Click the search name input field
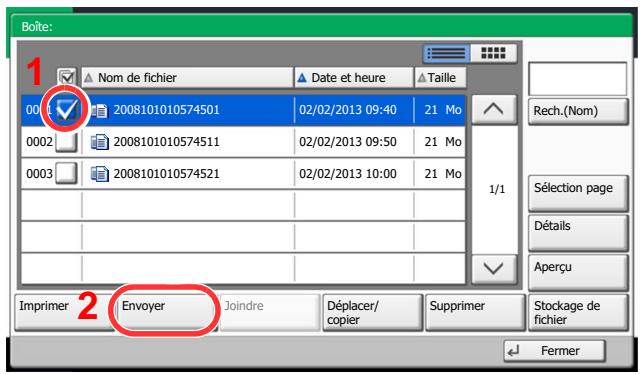 578,79
